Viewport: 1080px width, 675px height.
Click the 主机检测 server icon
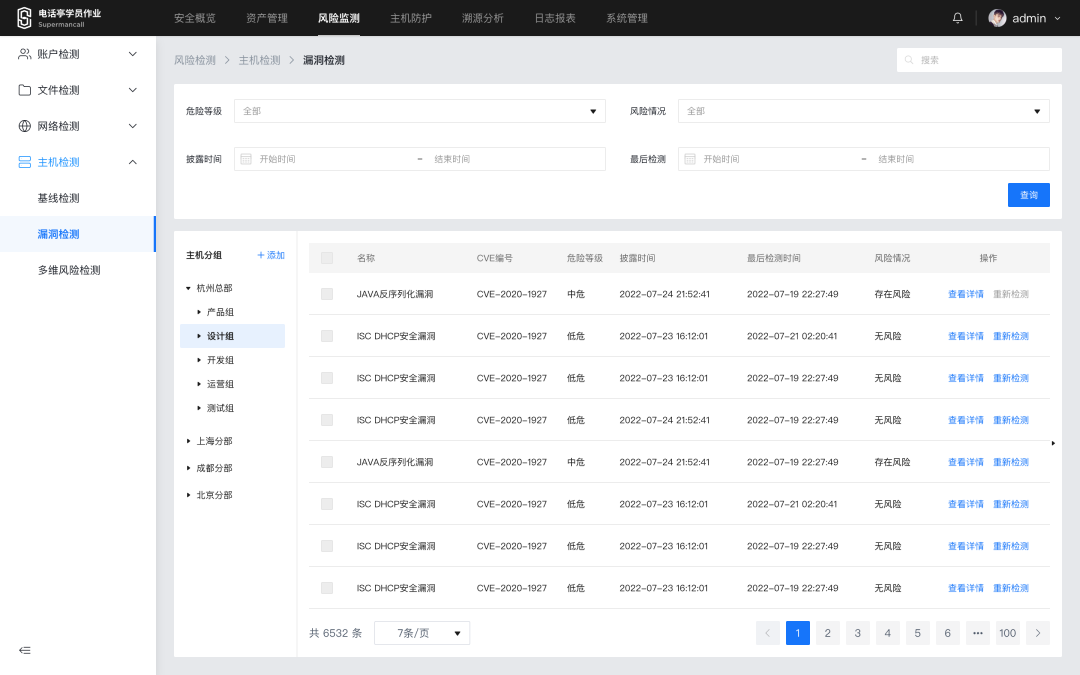coord(25,162)
